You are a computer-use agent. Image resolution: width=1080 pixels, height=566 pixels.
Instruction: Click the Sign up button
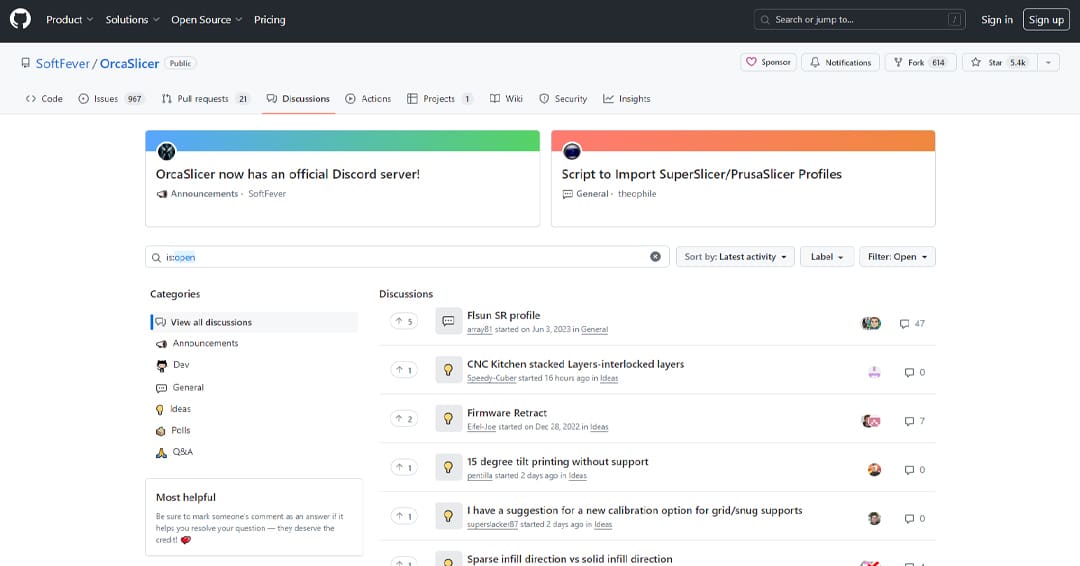coord(1046,20)
